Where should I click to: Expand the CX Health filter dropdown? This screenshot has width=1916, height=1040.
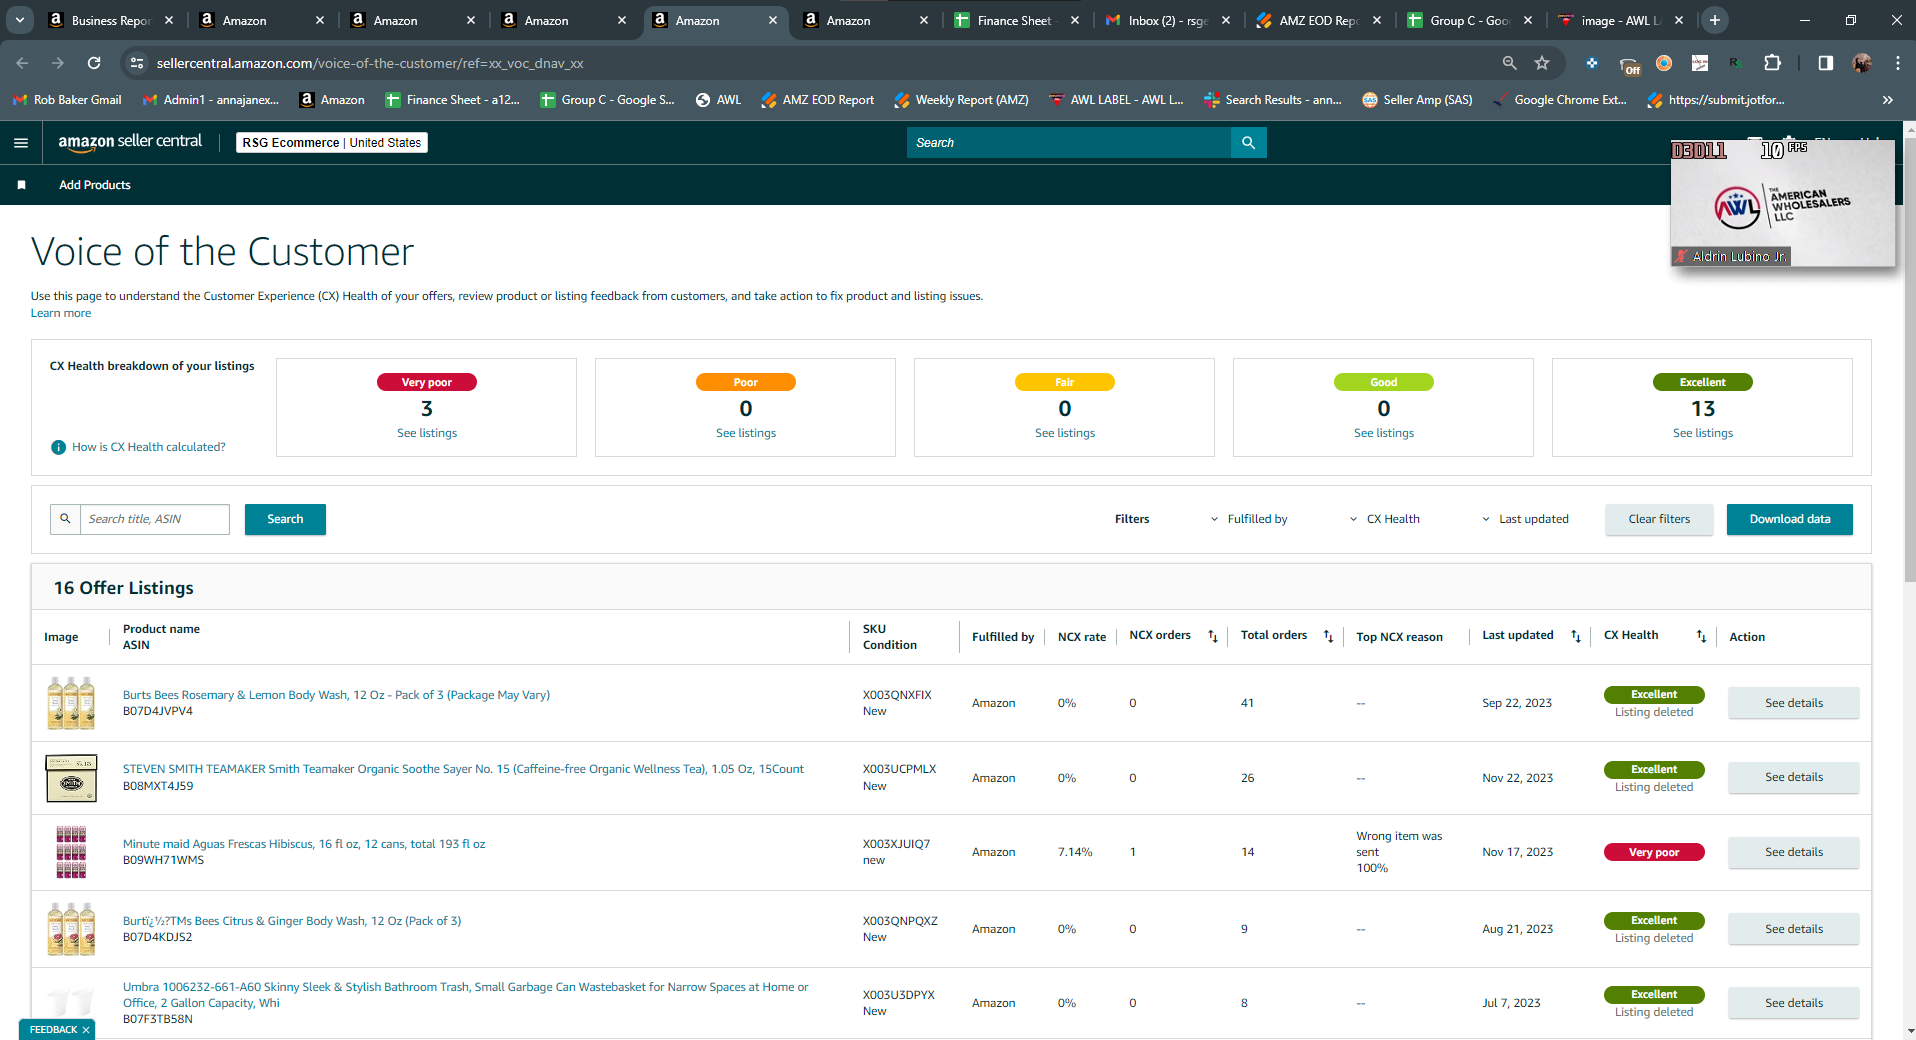pos(1385,519)
